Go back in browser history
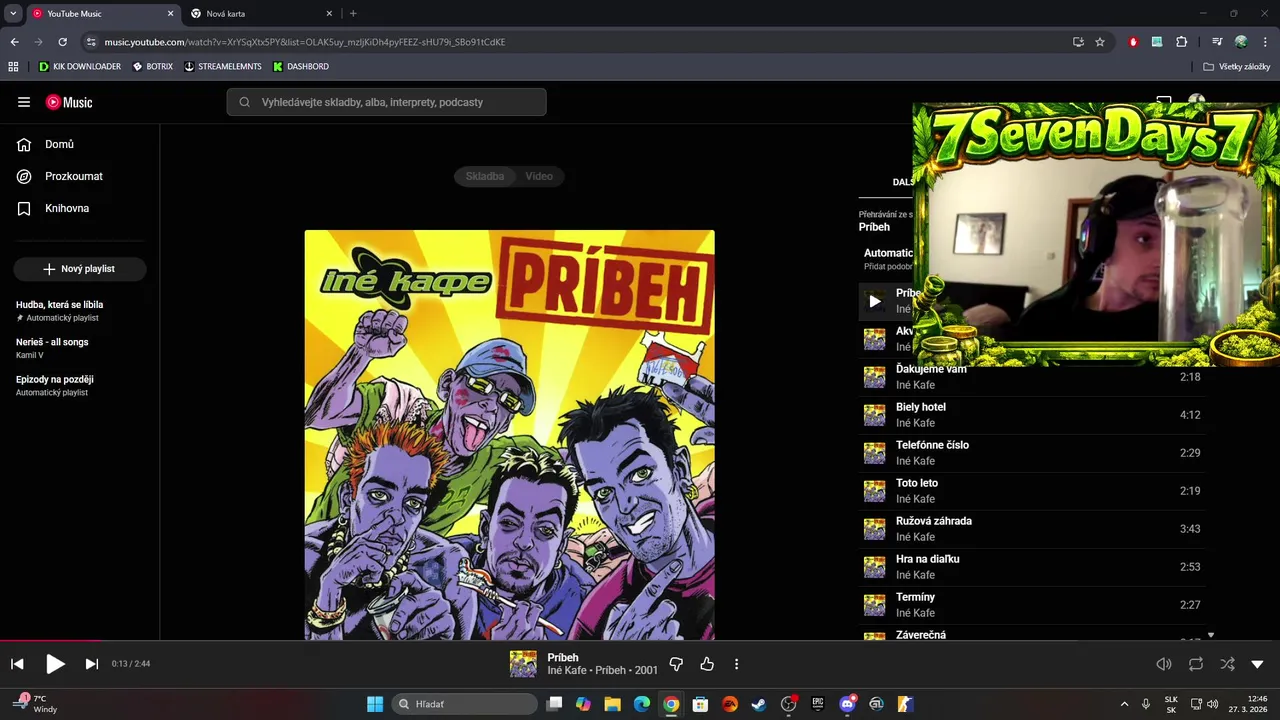1280x720 pixels. click(x=14, y=42)
